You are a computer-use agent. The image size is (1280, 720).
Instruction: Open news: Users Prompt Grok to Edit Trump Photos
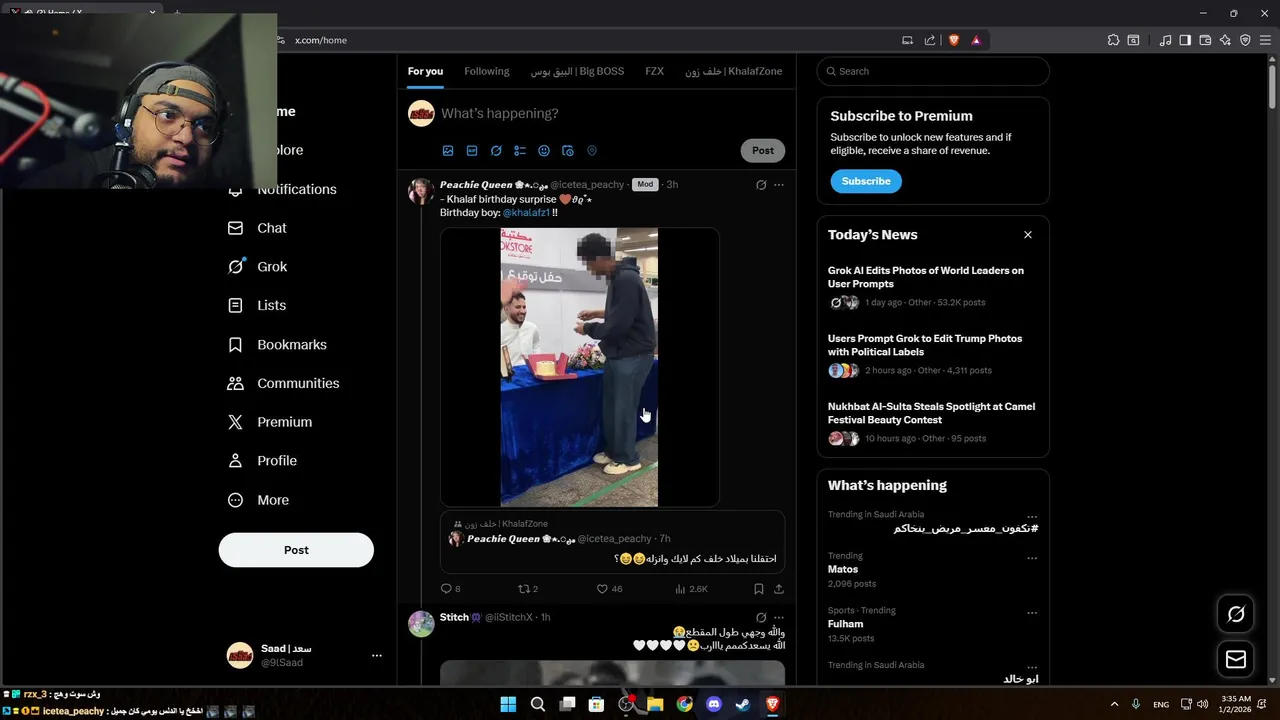tap(933, 355)
